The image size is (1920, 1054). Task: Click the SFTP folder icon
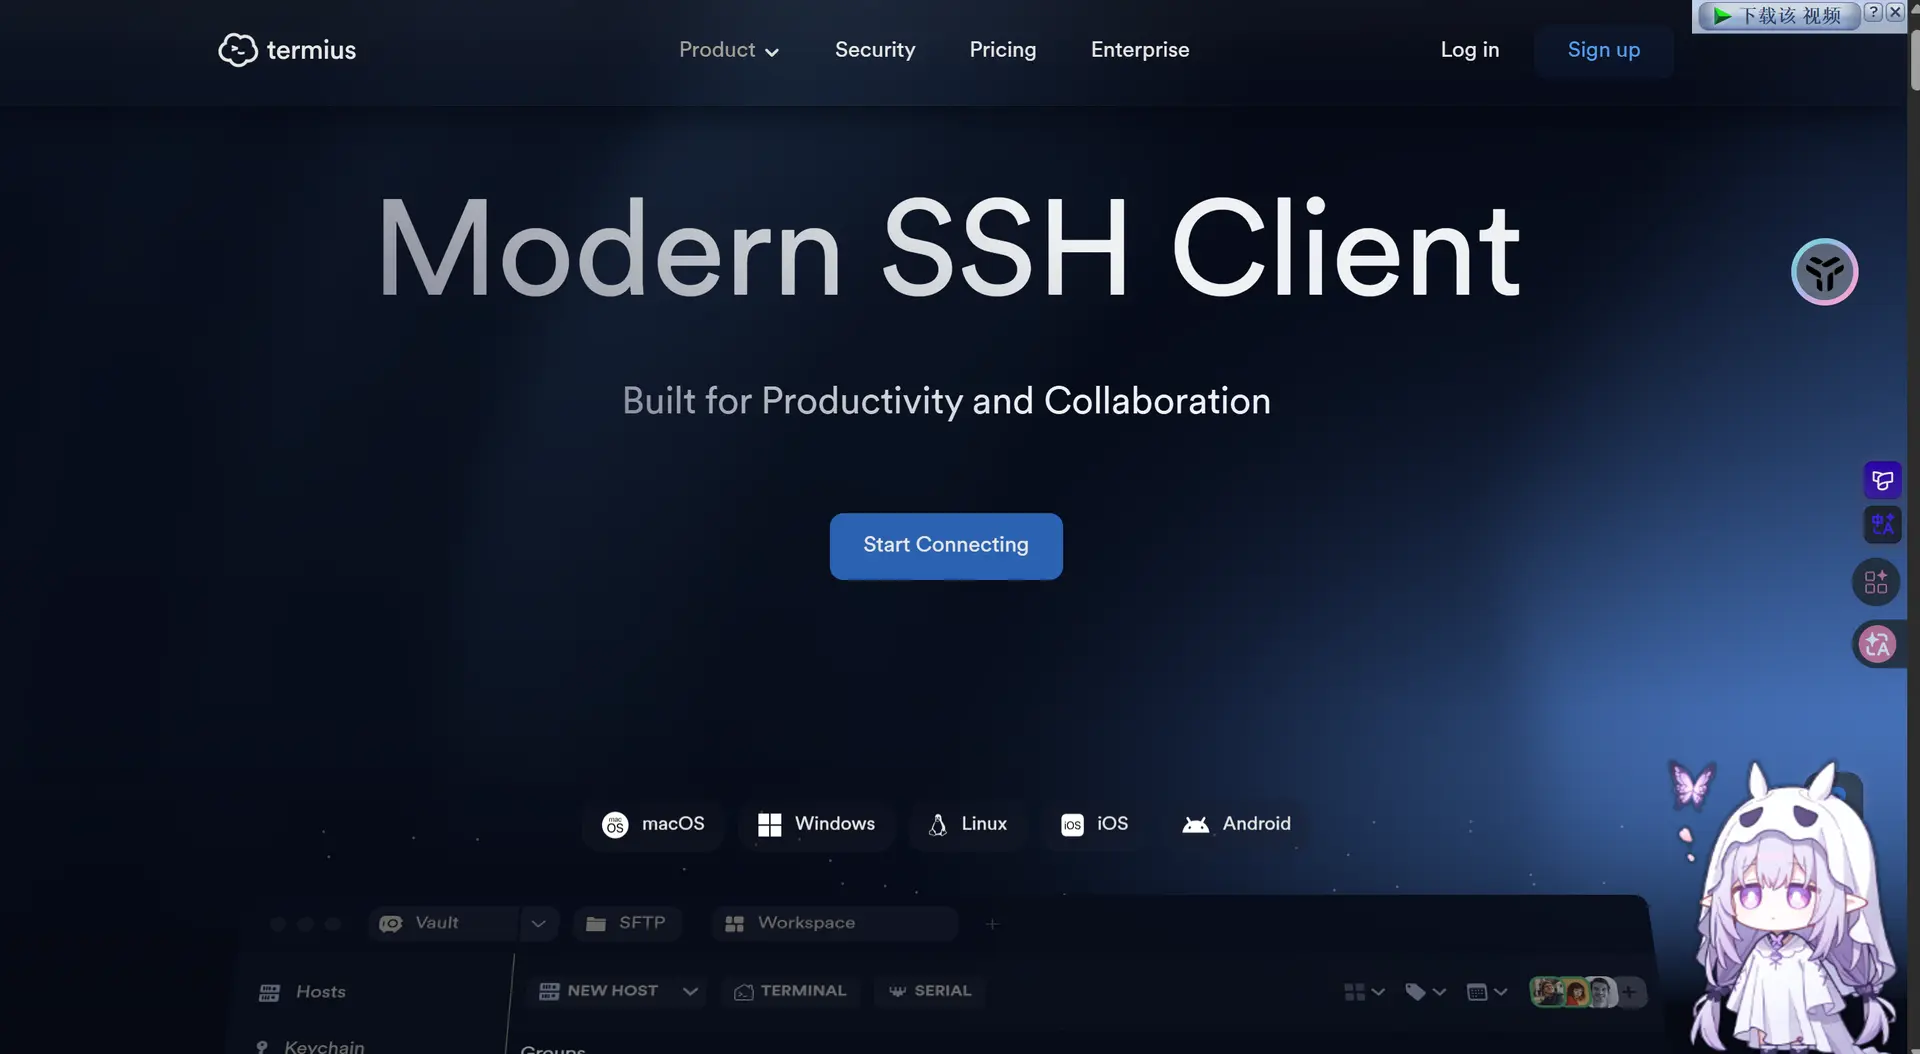[596, 924]
